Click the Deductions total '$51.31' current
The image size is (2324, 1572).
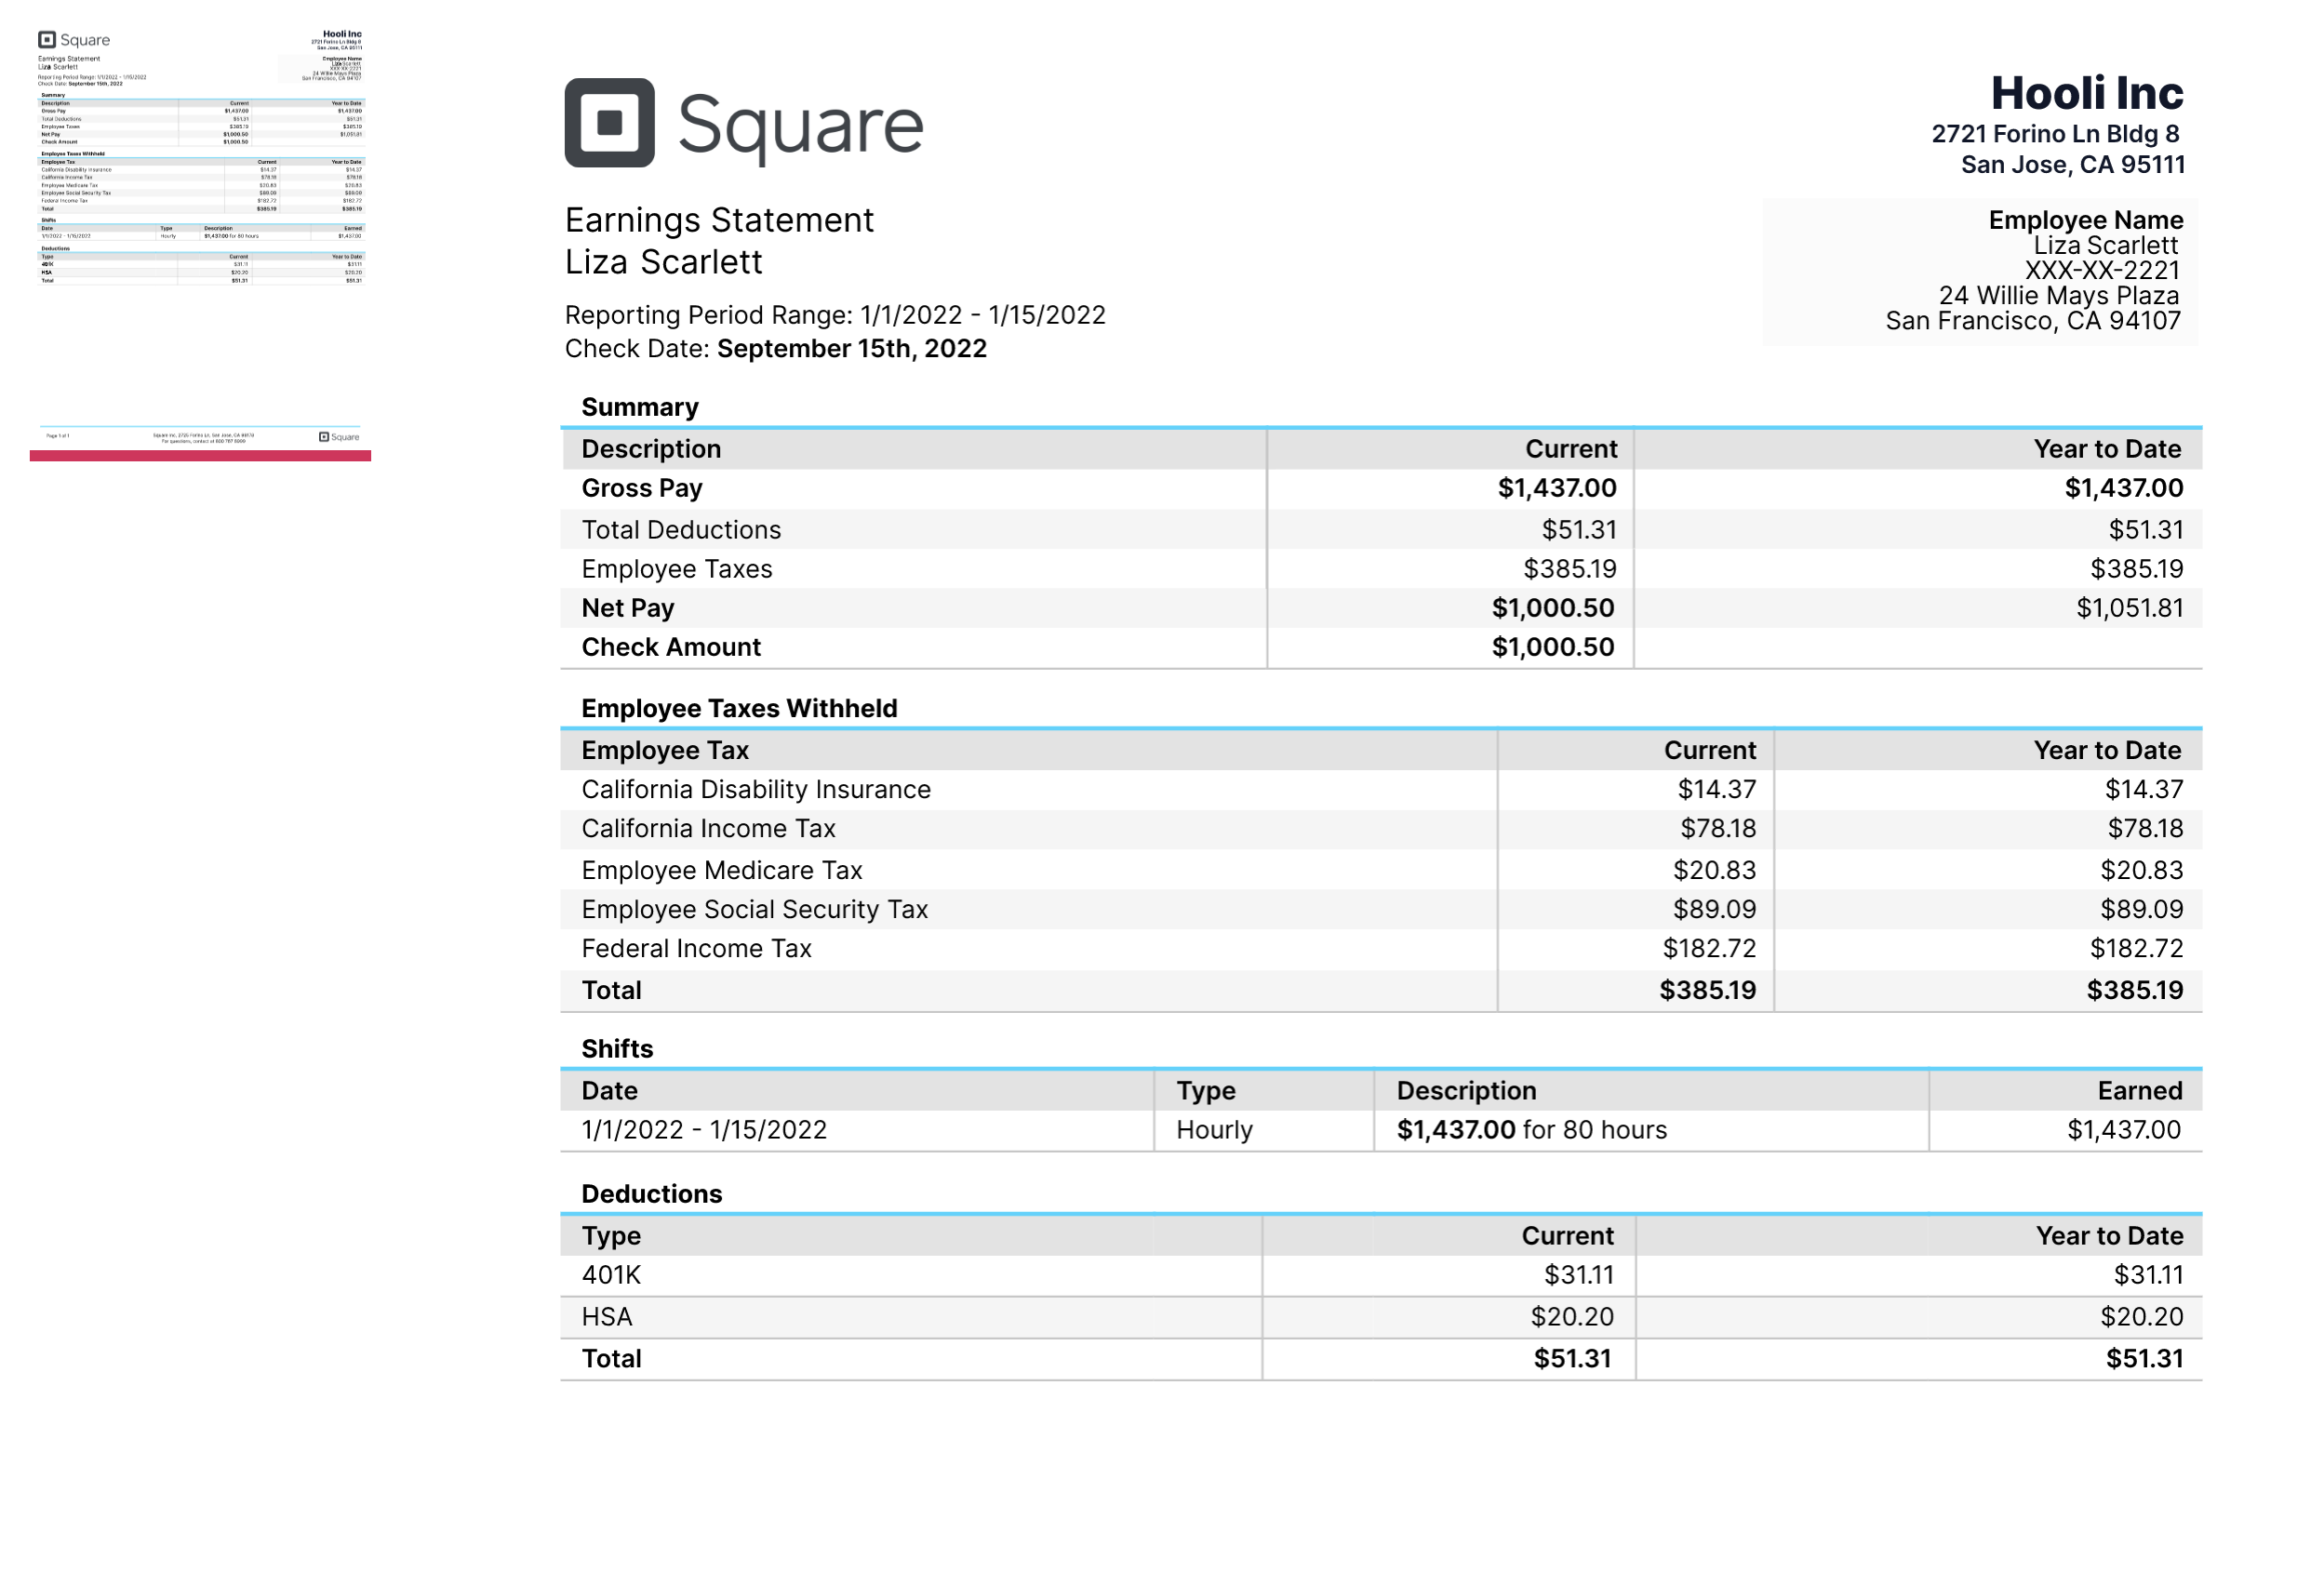1573,1359
